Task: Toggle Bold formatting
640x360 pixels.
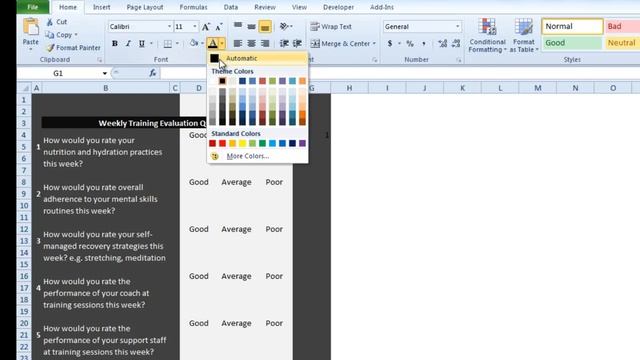Action: pos(115,44)
